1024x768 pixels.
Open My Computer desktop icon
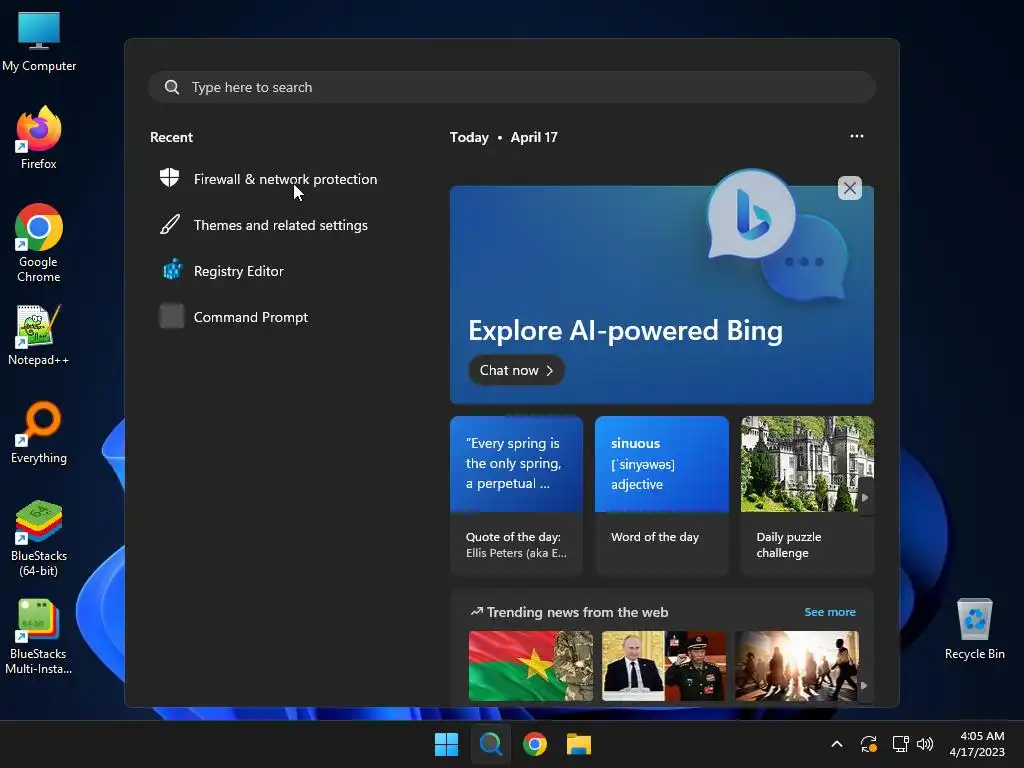tap(39, 42)
